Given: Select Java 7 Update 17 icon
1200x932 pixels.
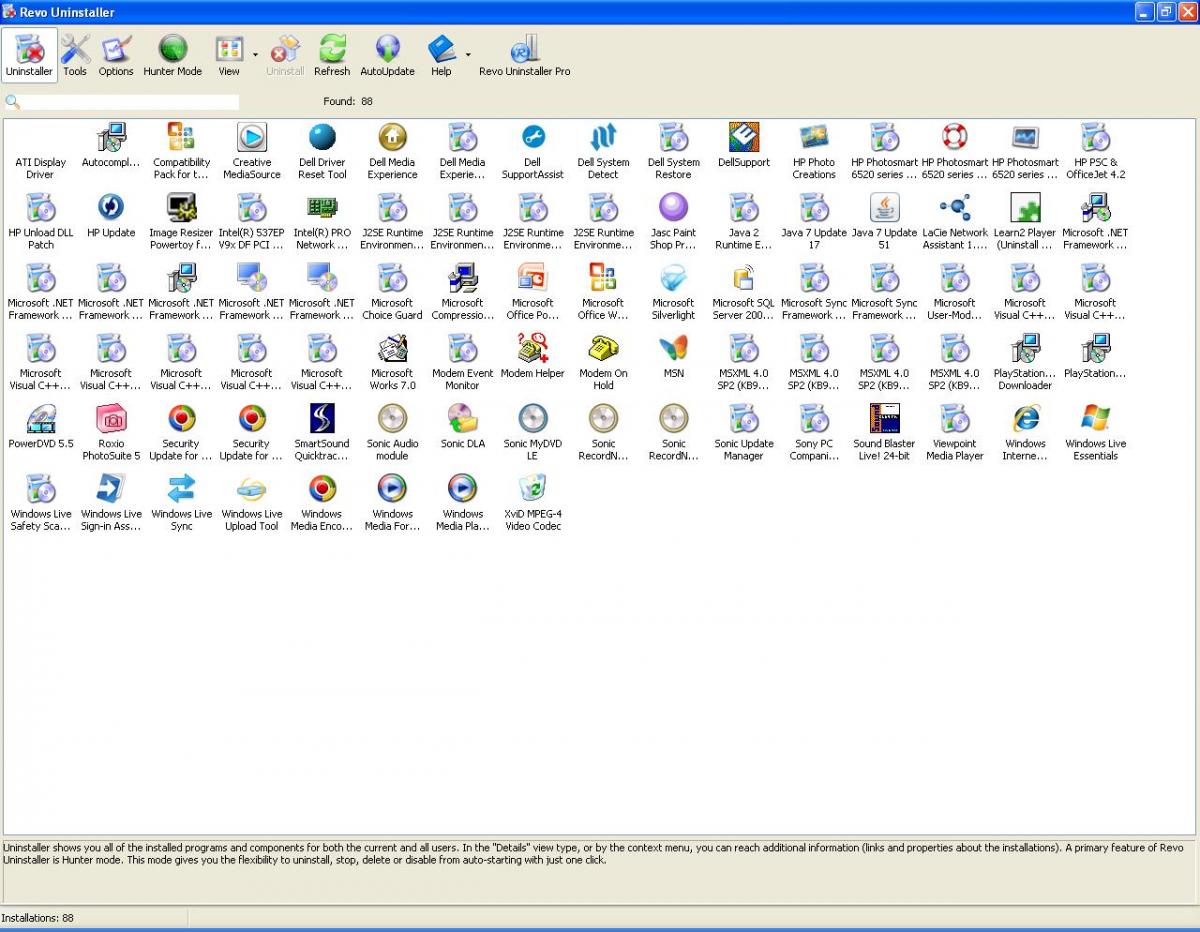Looking at the screenshot, I should (x=814, y=207).
